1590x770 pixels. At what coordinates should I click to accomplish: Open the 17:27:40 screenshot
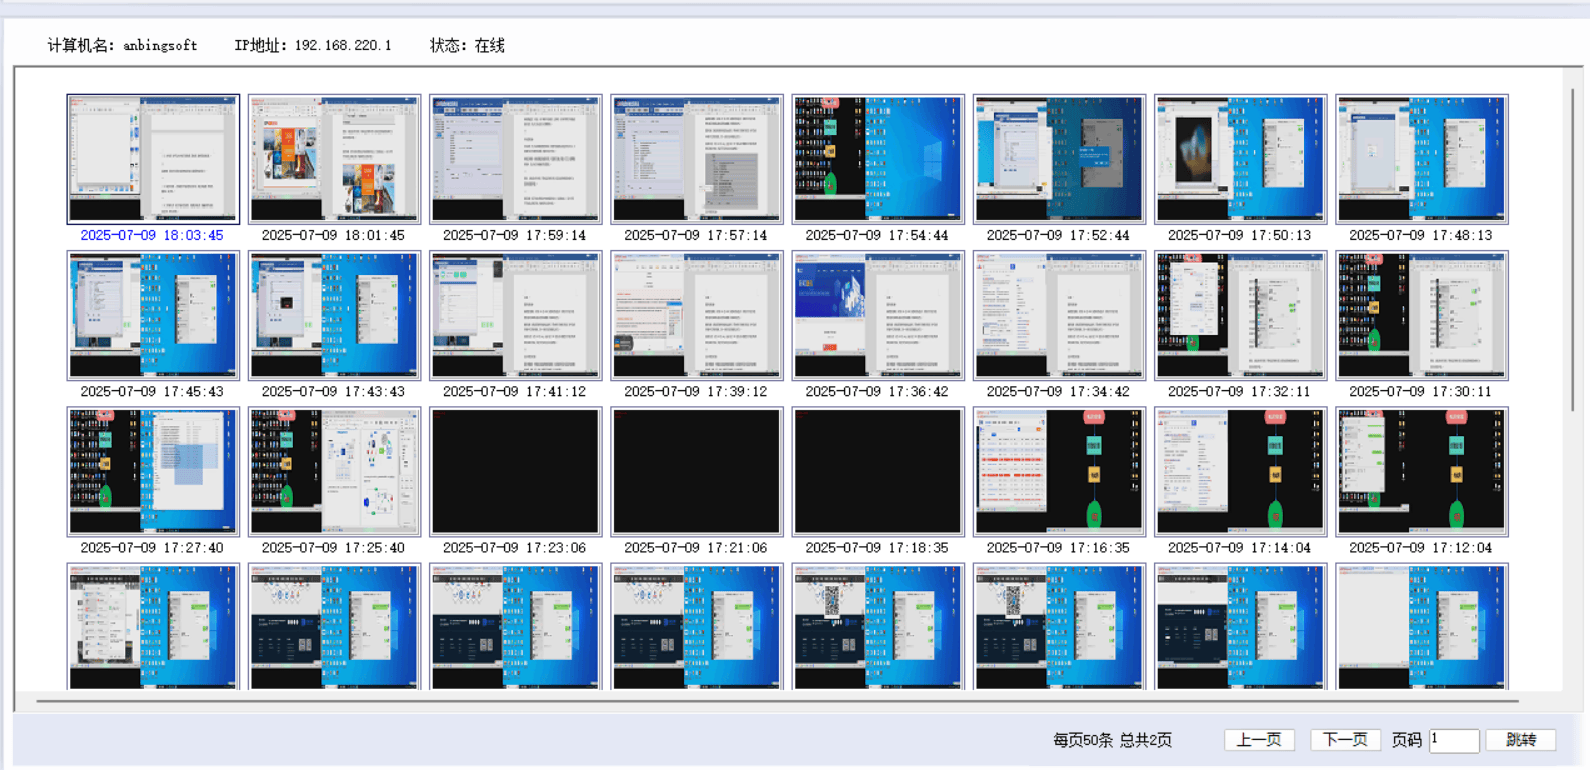click(x=153, y=471)
